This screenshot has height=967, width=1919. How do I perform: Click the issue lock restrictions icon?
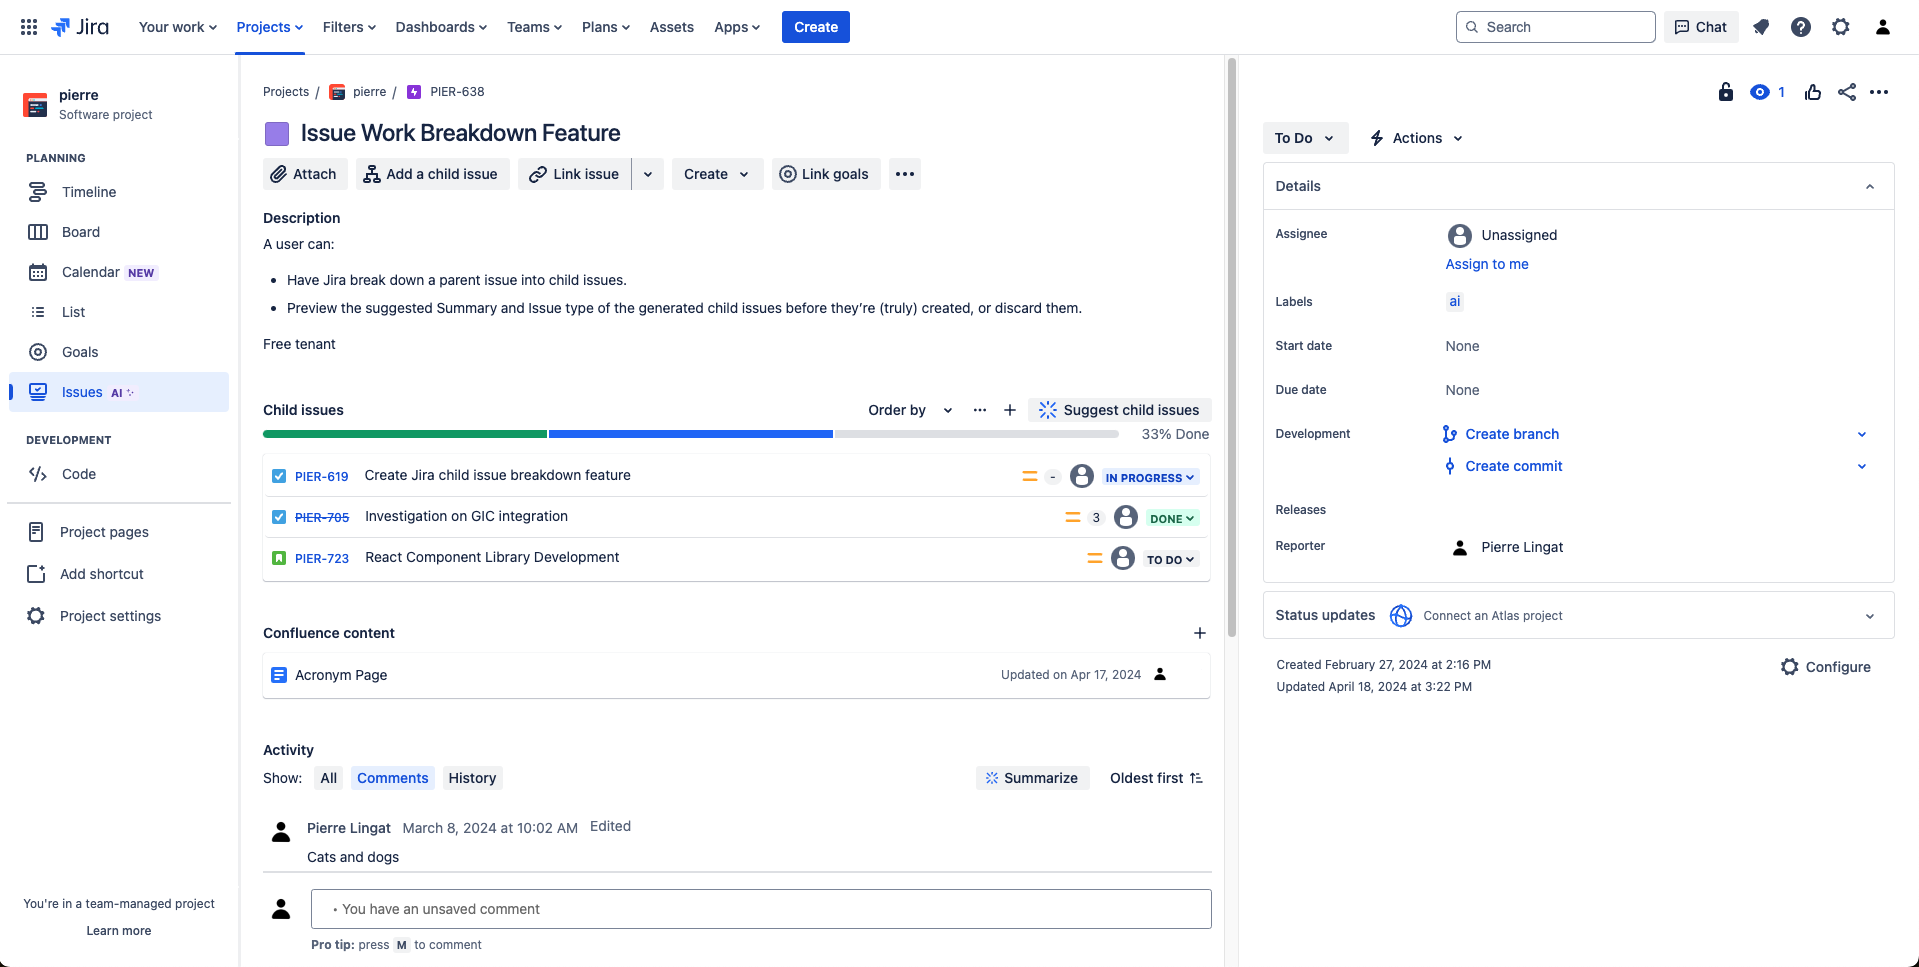click(1726, 92)
